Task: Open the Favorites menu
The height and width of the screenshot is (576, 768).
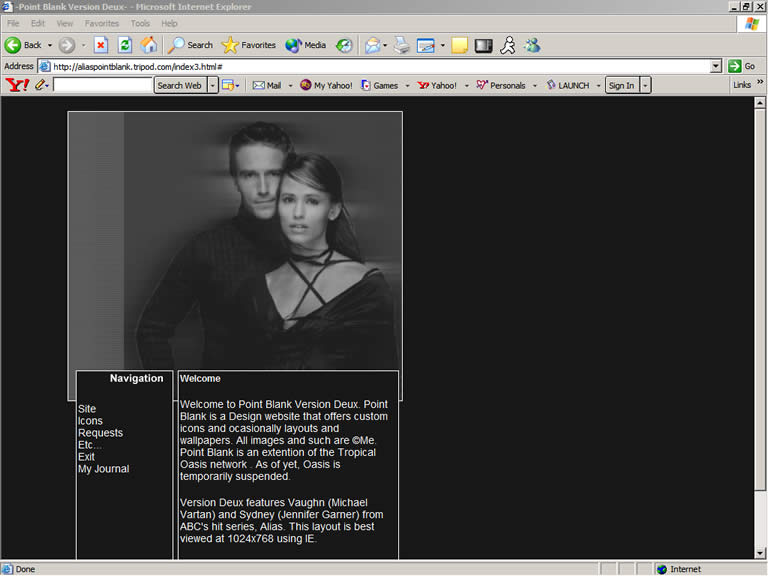Action: (x=101, y=23)
